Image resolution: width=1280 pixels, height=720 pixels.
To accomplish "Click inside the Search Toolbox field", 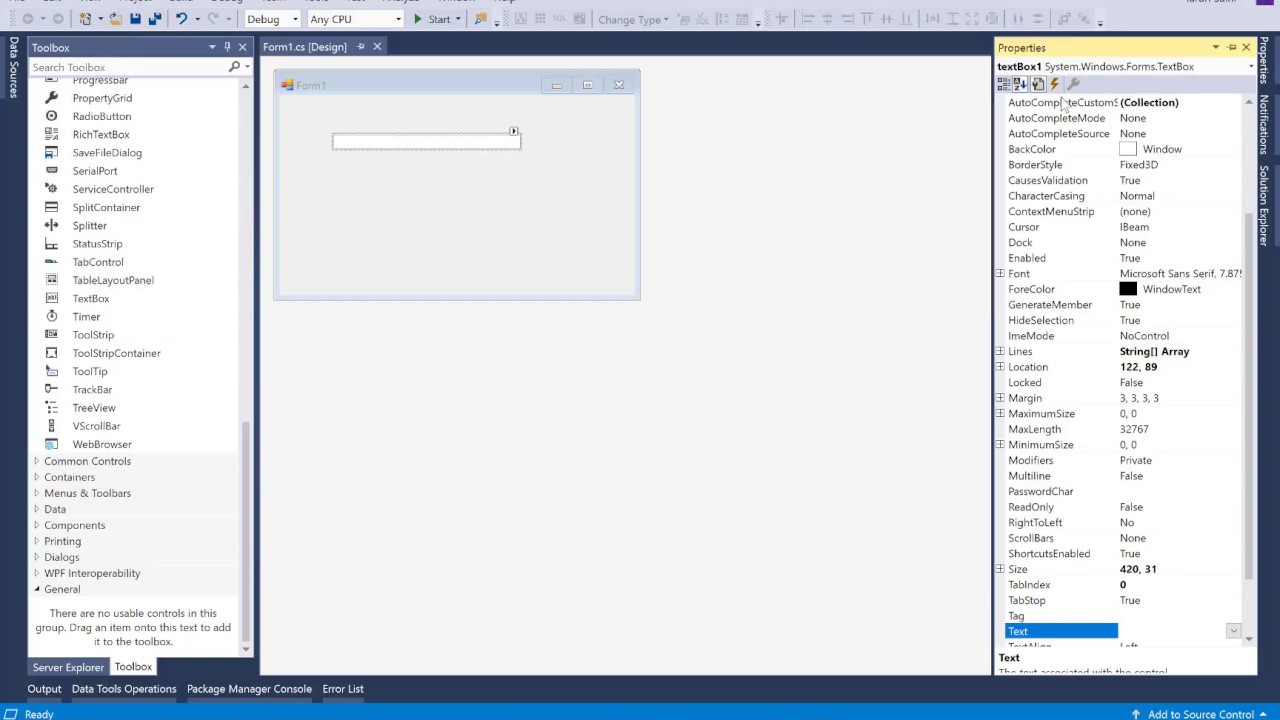I will (128, 67).
